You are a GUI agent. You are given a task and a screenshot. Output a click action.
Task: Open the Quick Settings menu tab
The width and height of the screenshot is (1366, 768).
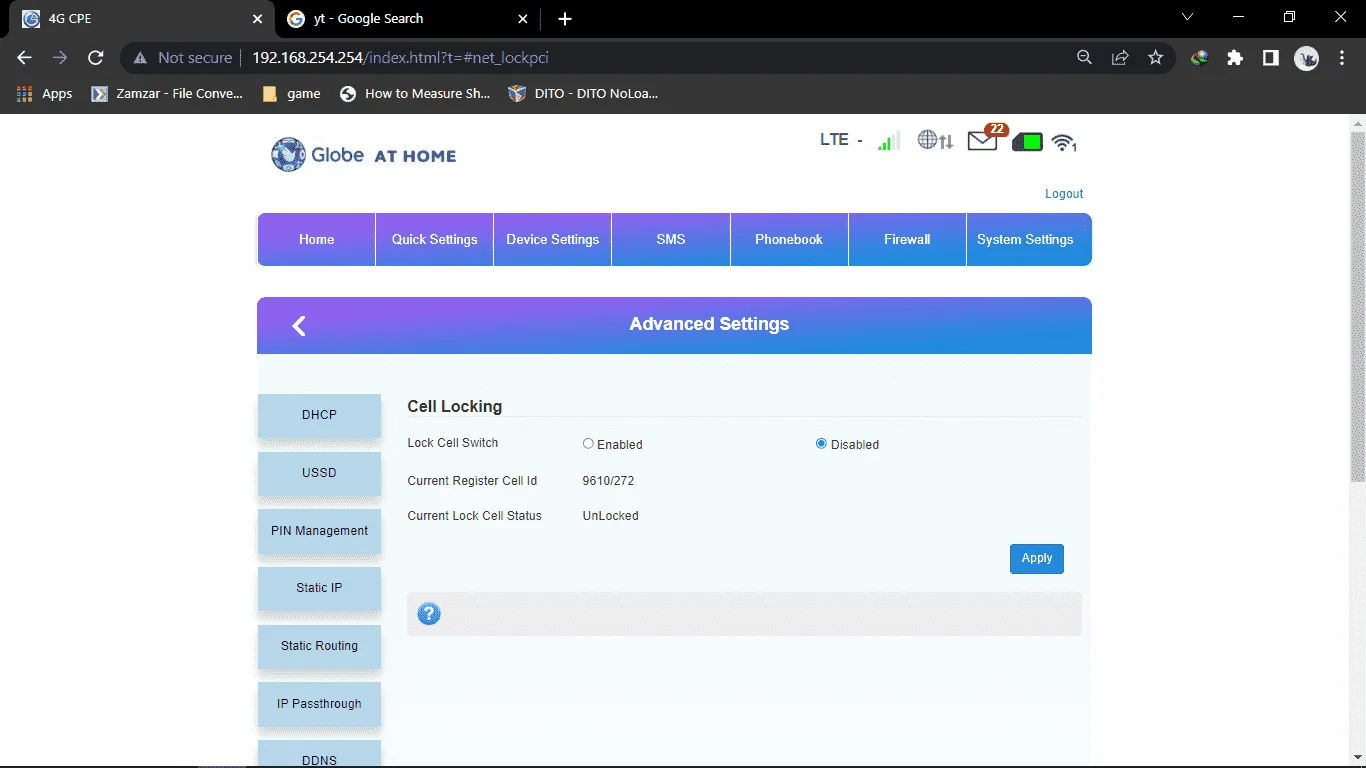tap(434, 240)
